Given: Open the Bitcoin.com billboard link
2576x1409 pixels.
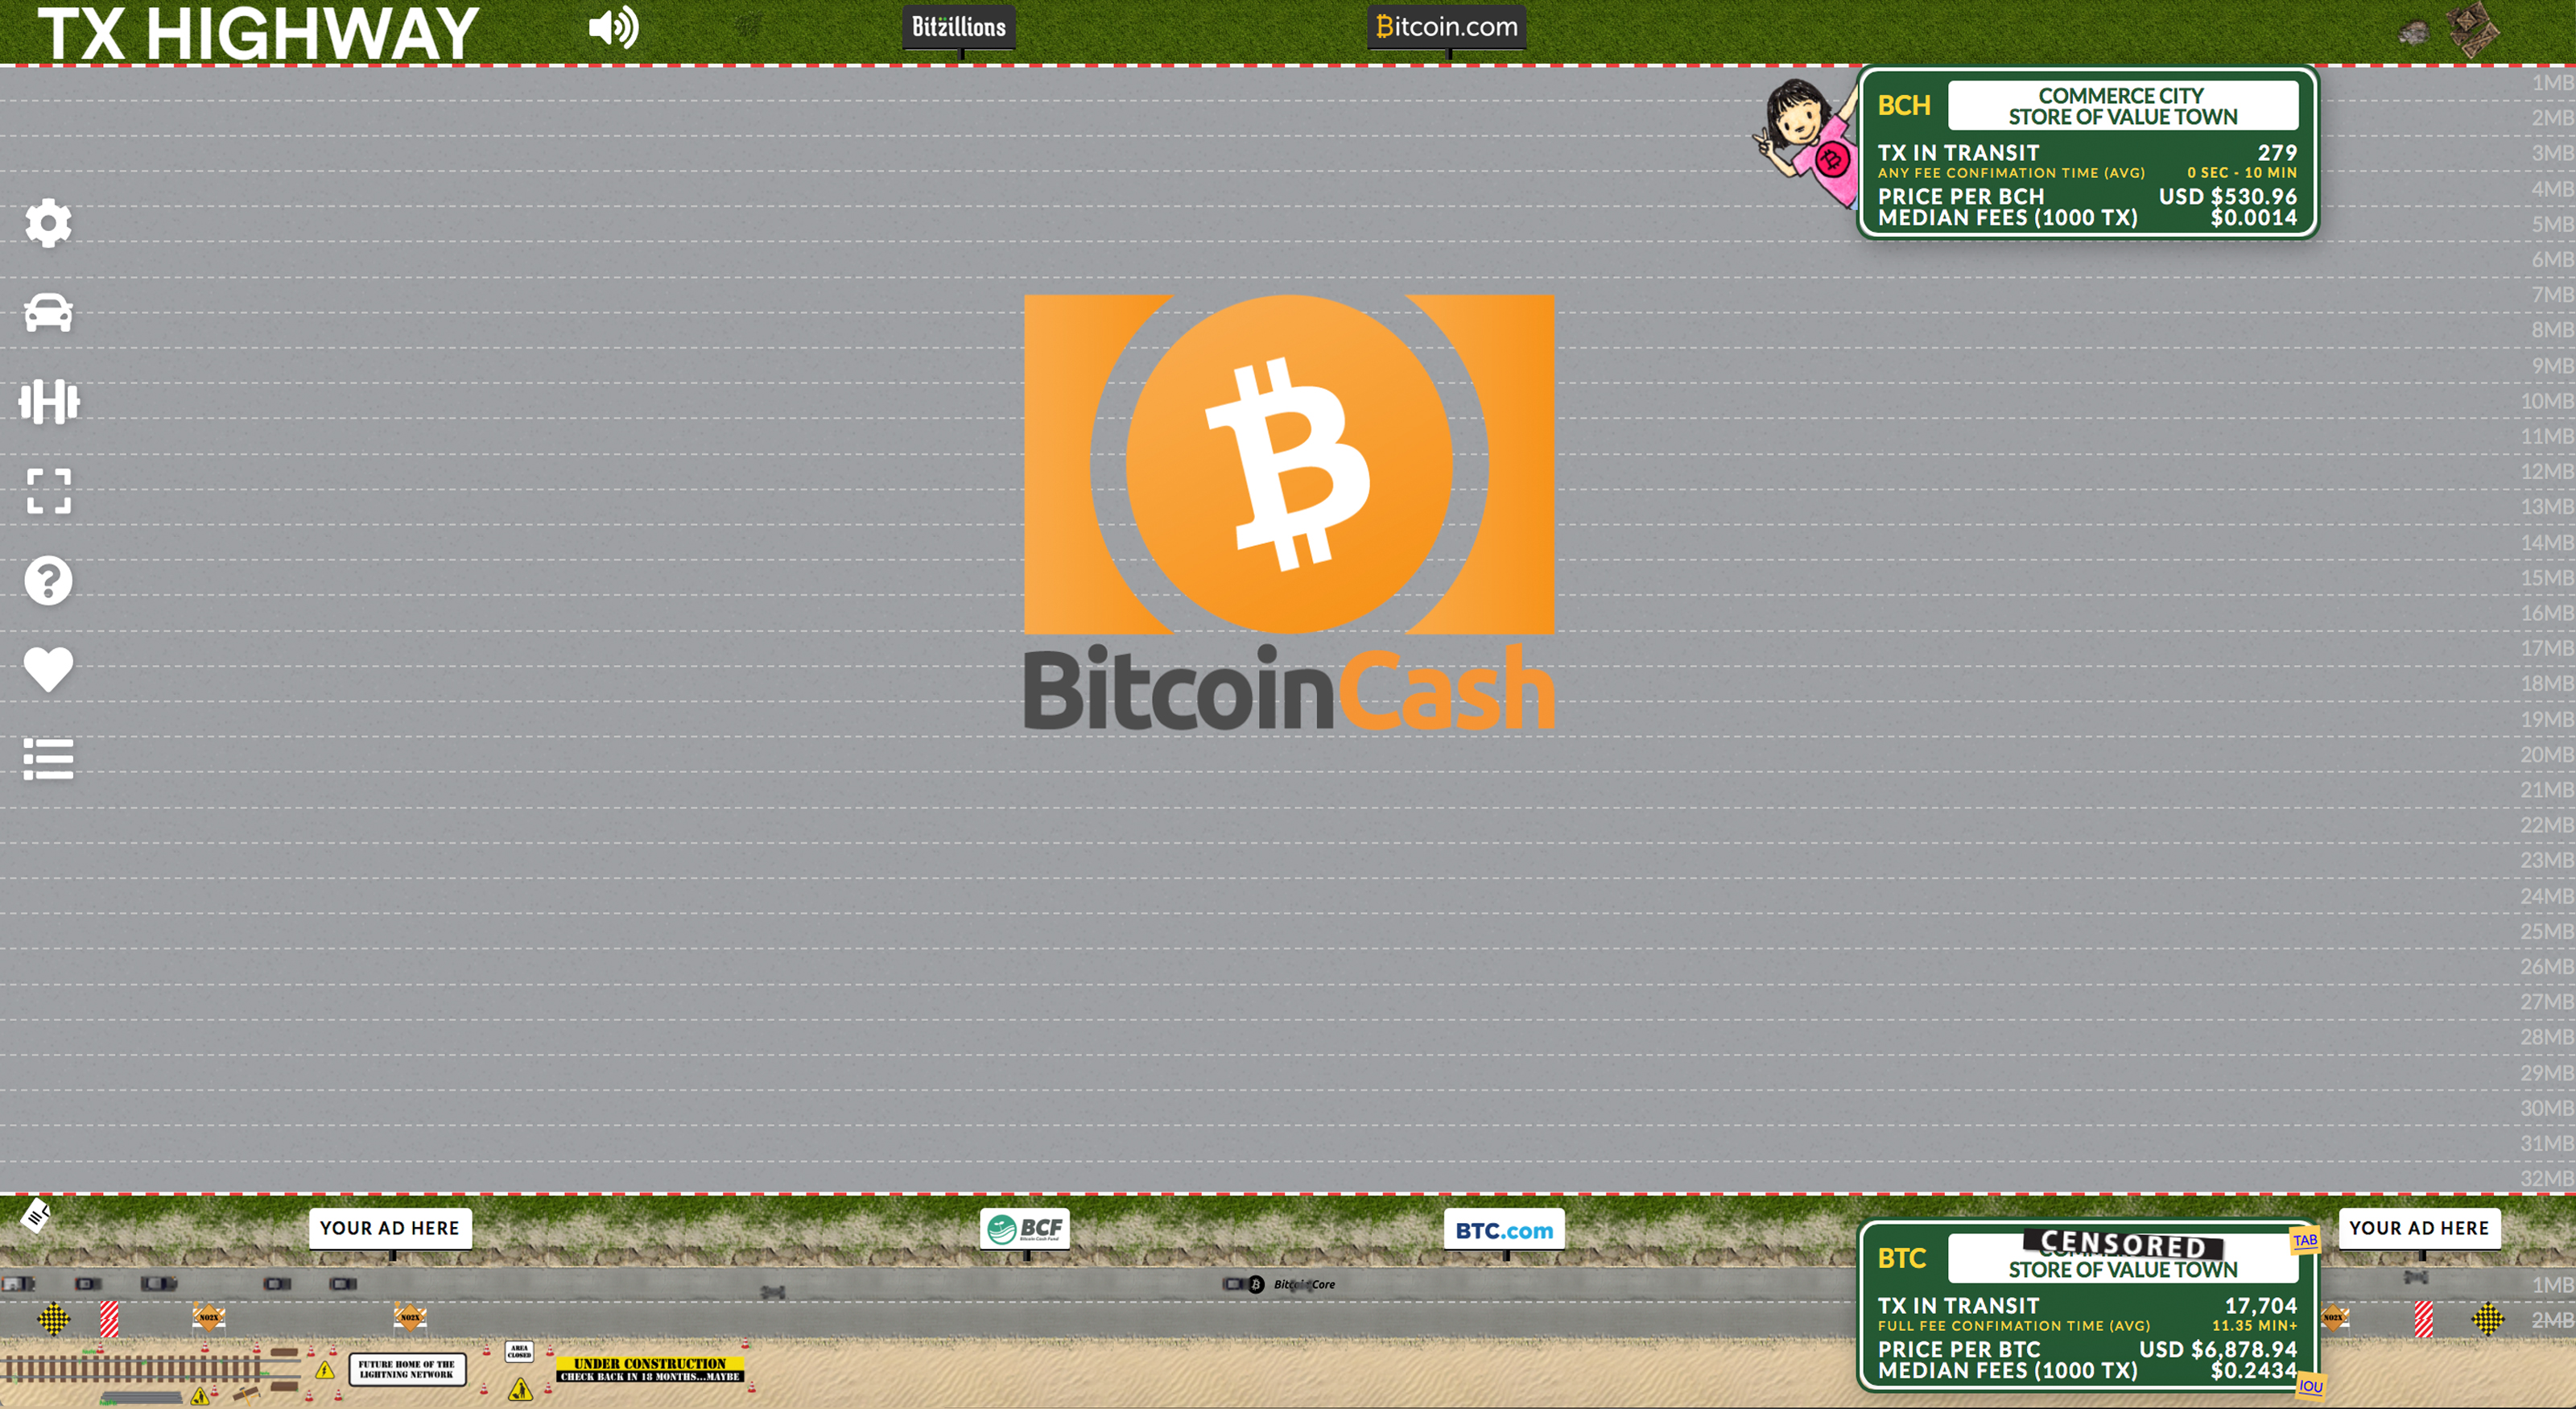Looking at the screenshot, I should coord(1446,27).
